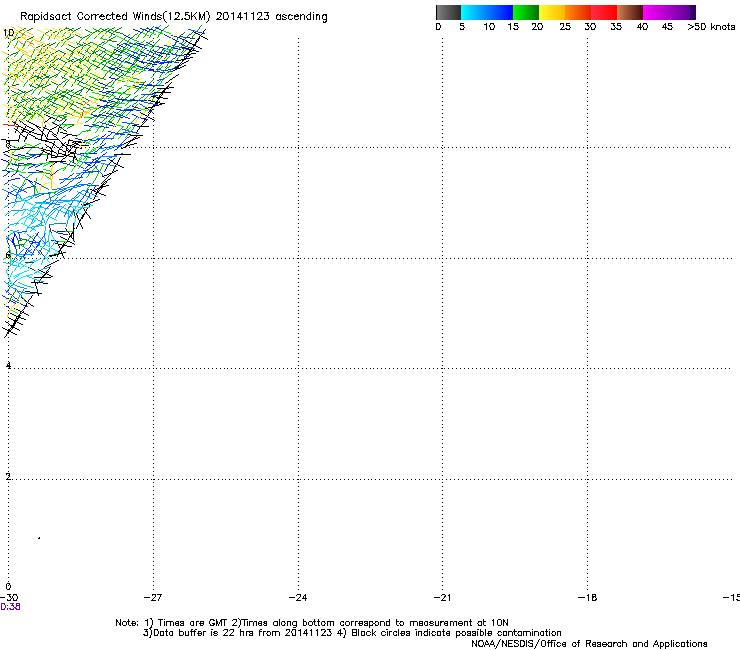Click the '-24' longitude axis label
The width and height of the screenshot is (740, 650).
[298, 598]
